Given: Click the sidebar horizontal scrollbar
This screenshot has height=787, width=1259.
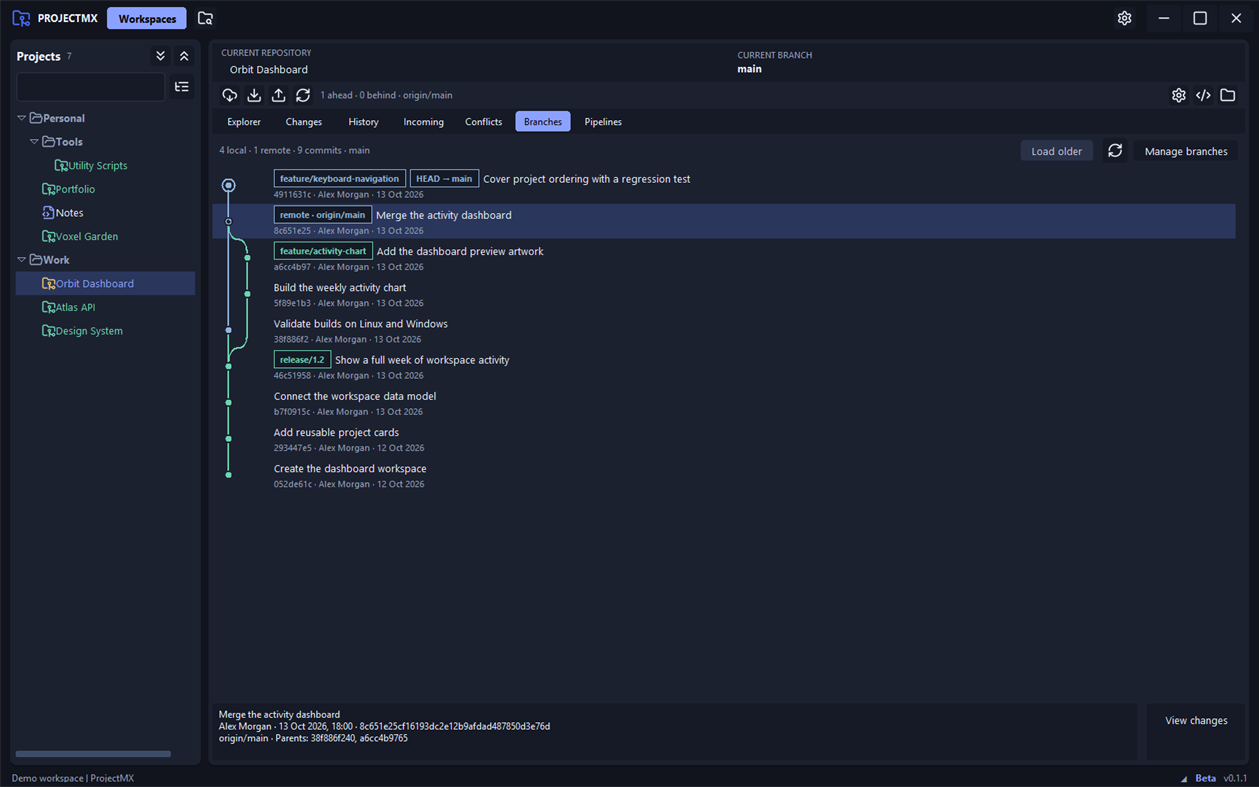Looking at the screenshot, I should (93, 754).
